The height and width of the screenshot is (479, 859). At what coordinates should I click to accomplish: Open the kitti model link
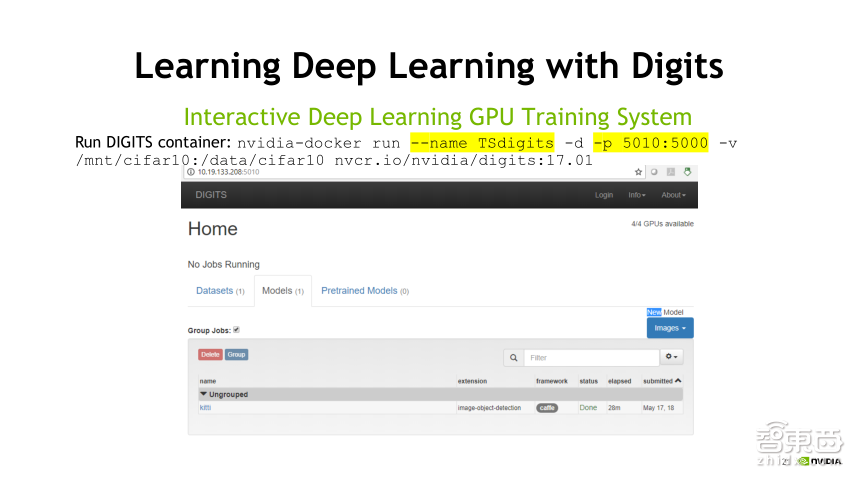(x=205, y=408)
